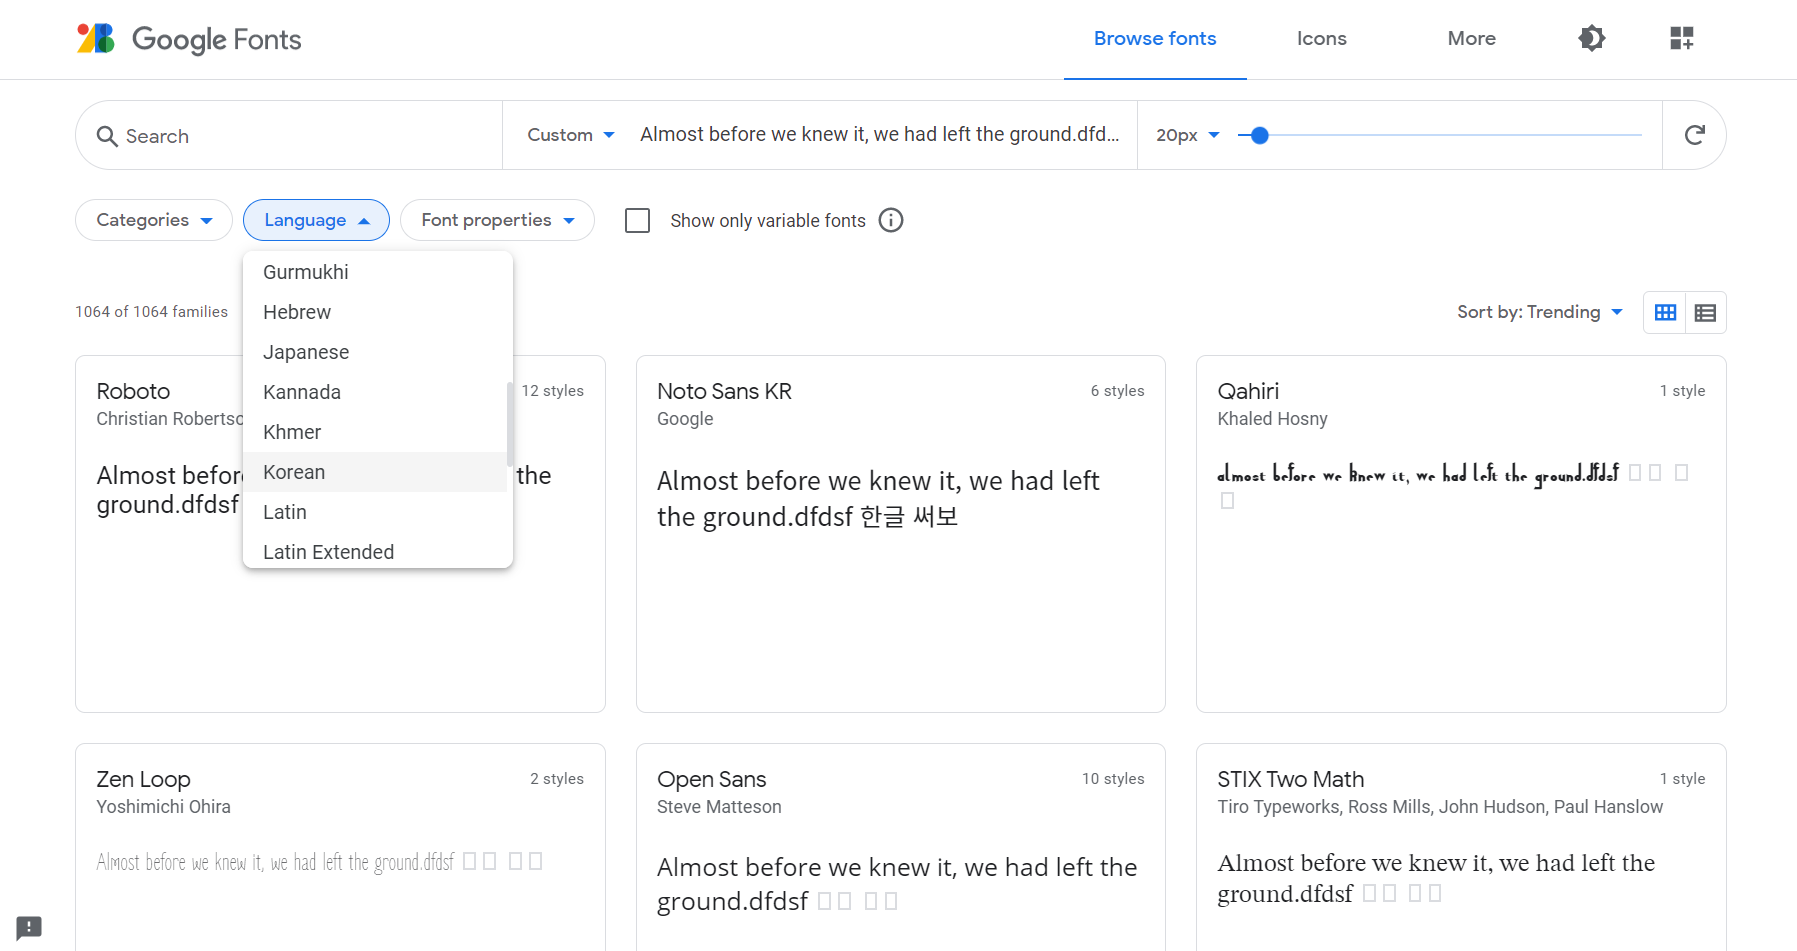The height and width of the screenshot is (951, 1797).
Task: Click the '6 styles' label on Noto Sans KR
Action: 1117,391
